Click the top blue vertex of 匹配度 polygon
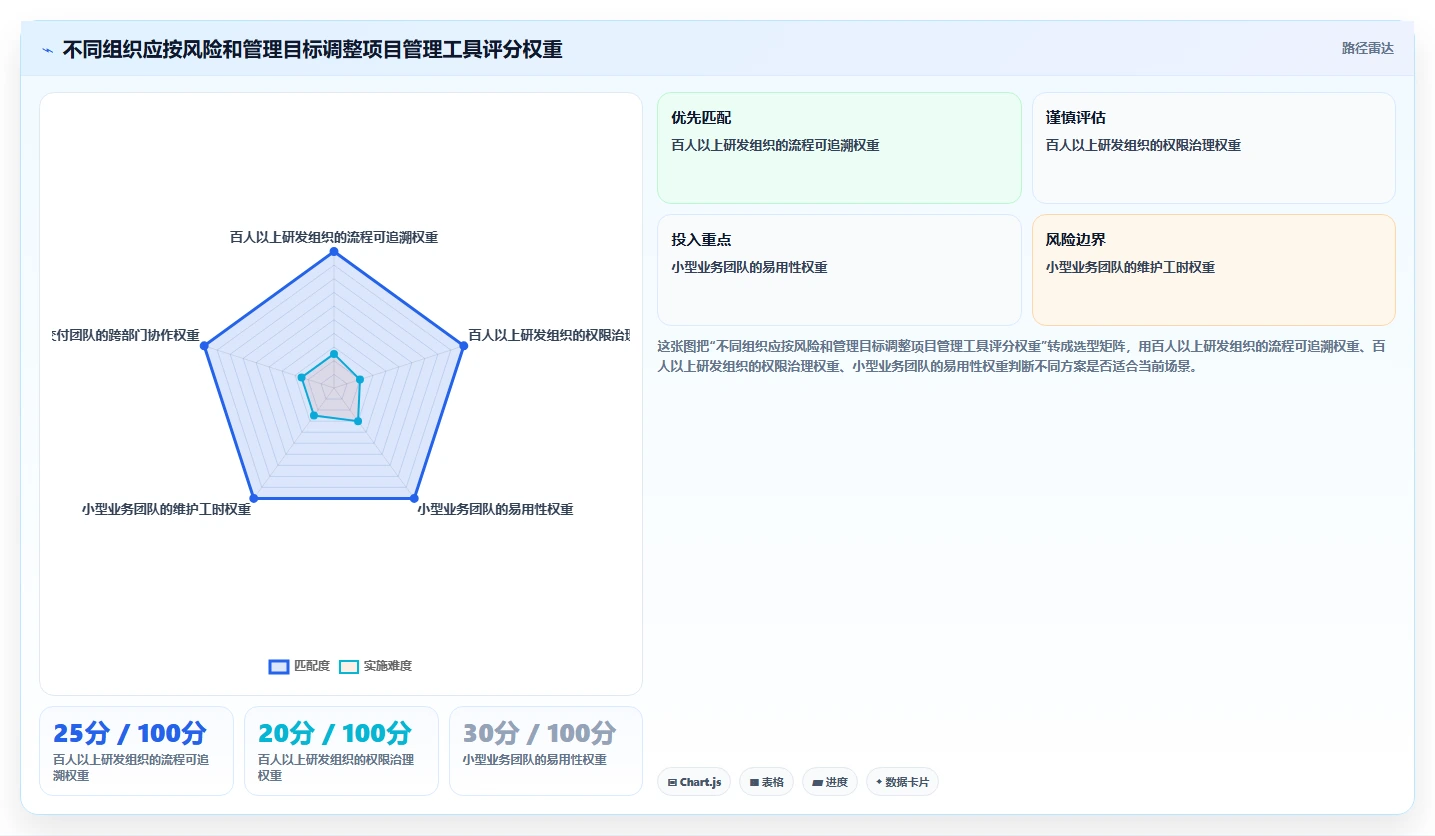Viewport: 1435px width, 836px height. point(334,251)
